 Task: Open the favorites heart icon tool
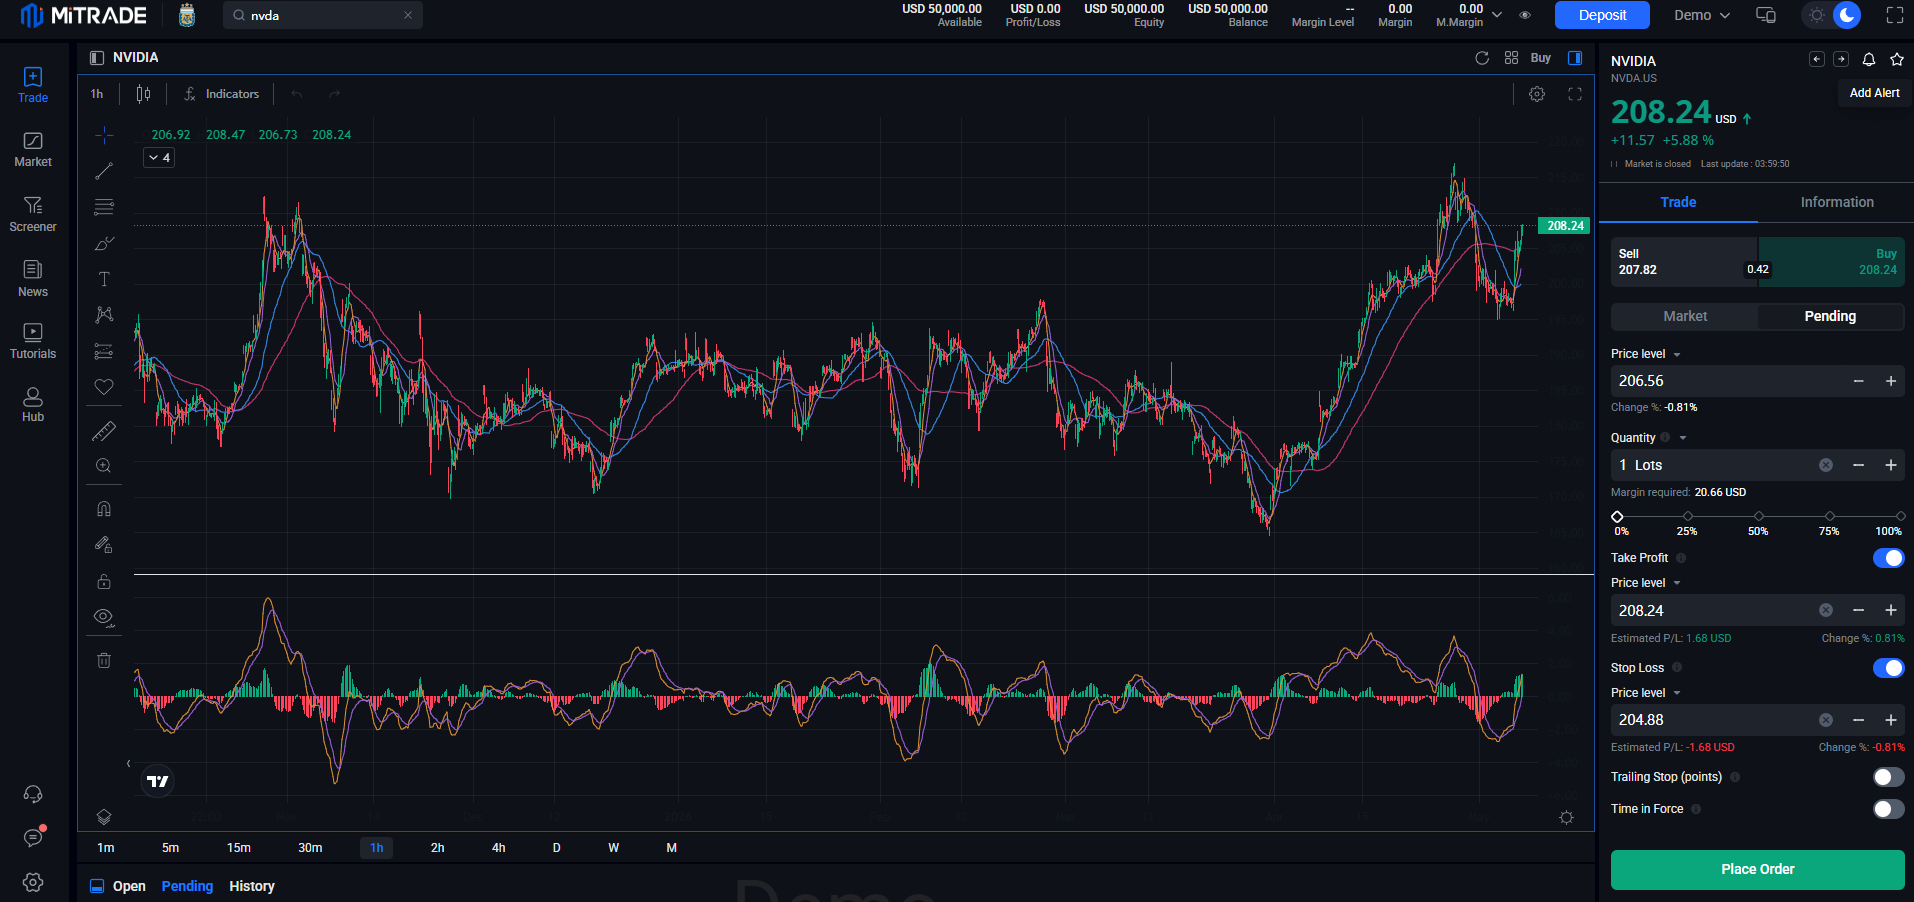click(x=104, y=387)
